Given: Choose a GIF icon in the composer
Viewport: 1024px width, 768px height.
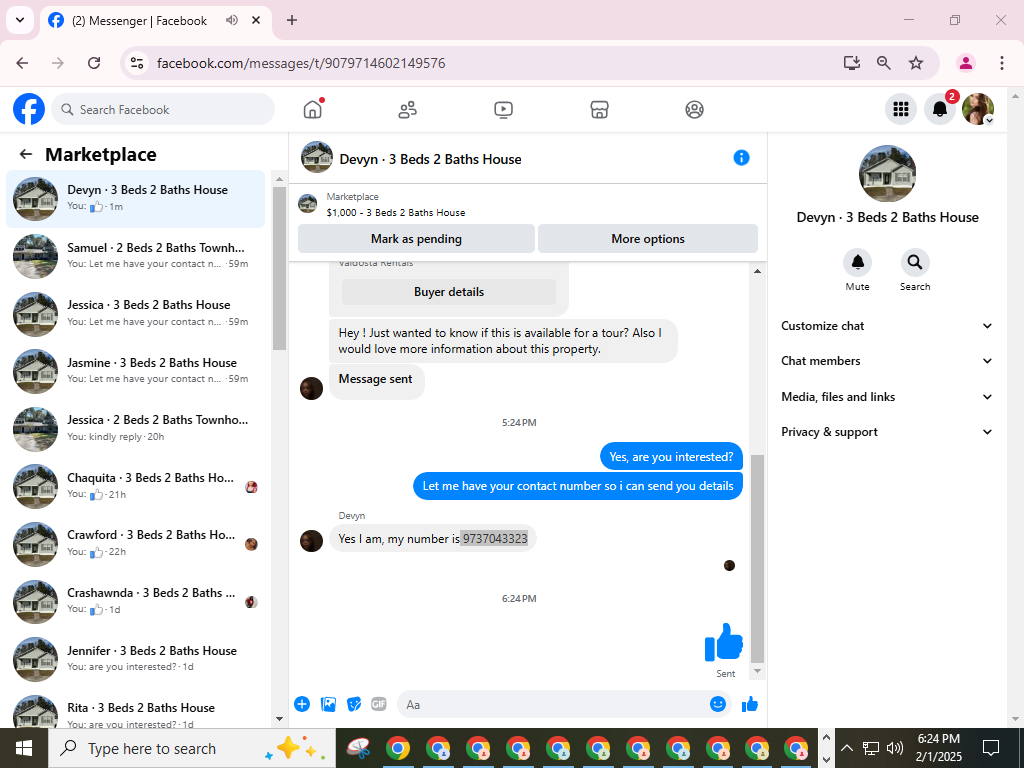Looking at the screenshot, I should tap(379, 704).
